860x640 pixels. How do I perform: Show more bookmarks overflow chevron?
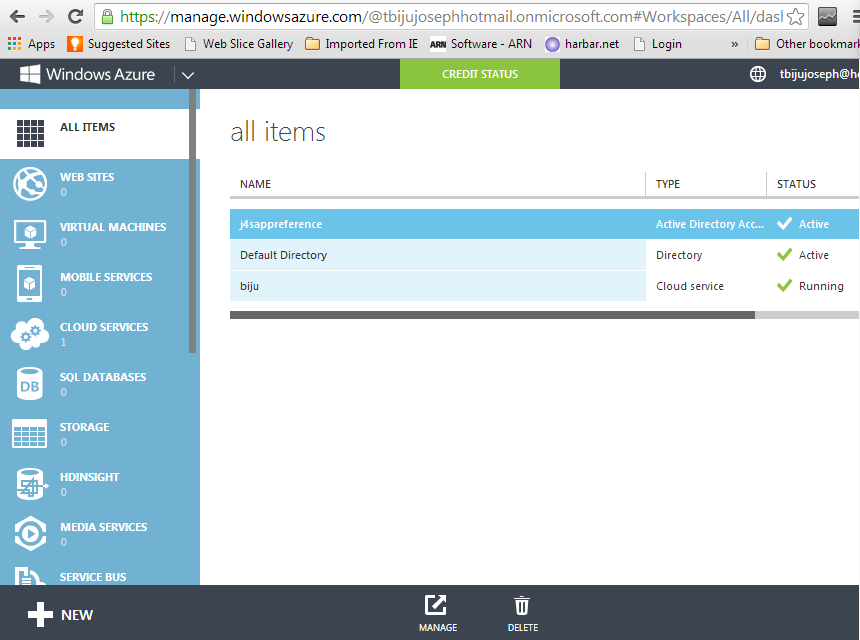coord(734,44)
